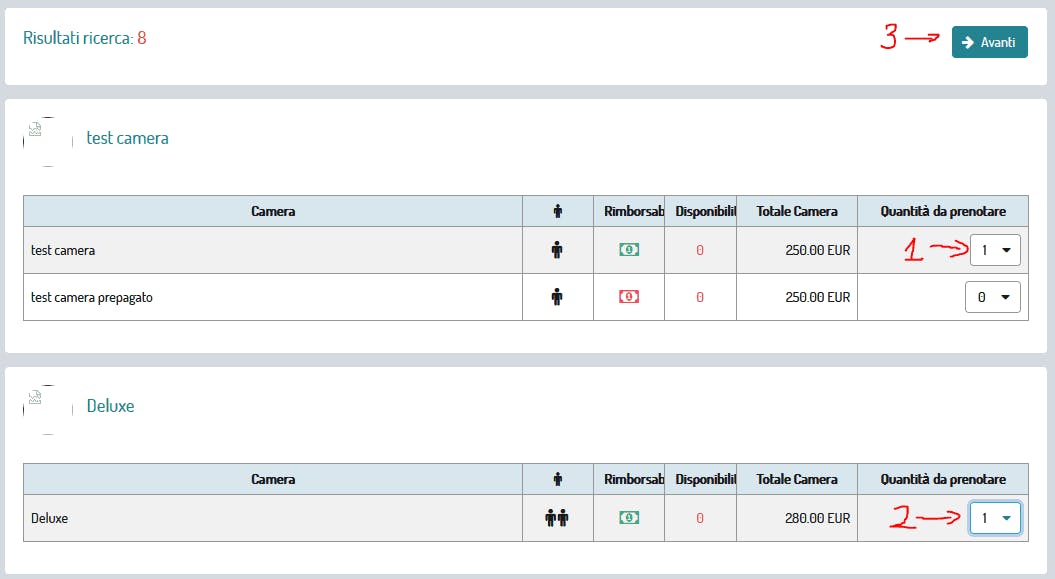Click person icon in test camera prepagato row
The image size is (1055, 579).
click(557, 297)
